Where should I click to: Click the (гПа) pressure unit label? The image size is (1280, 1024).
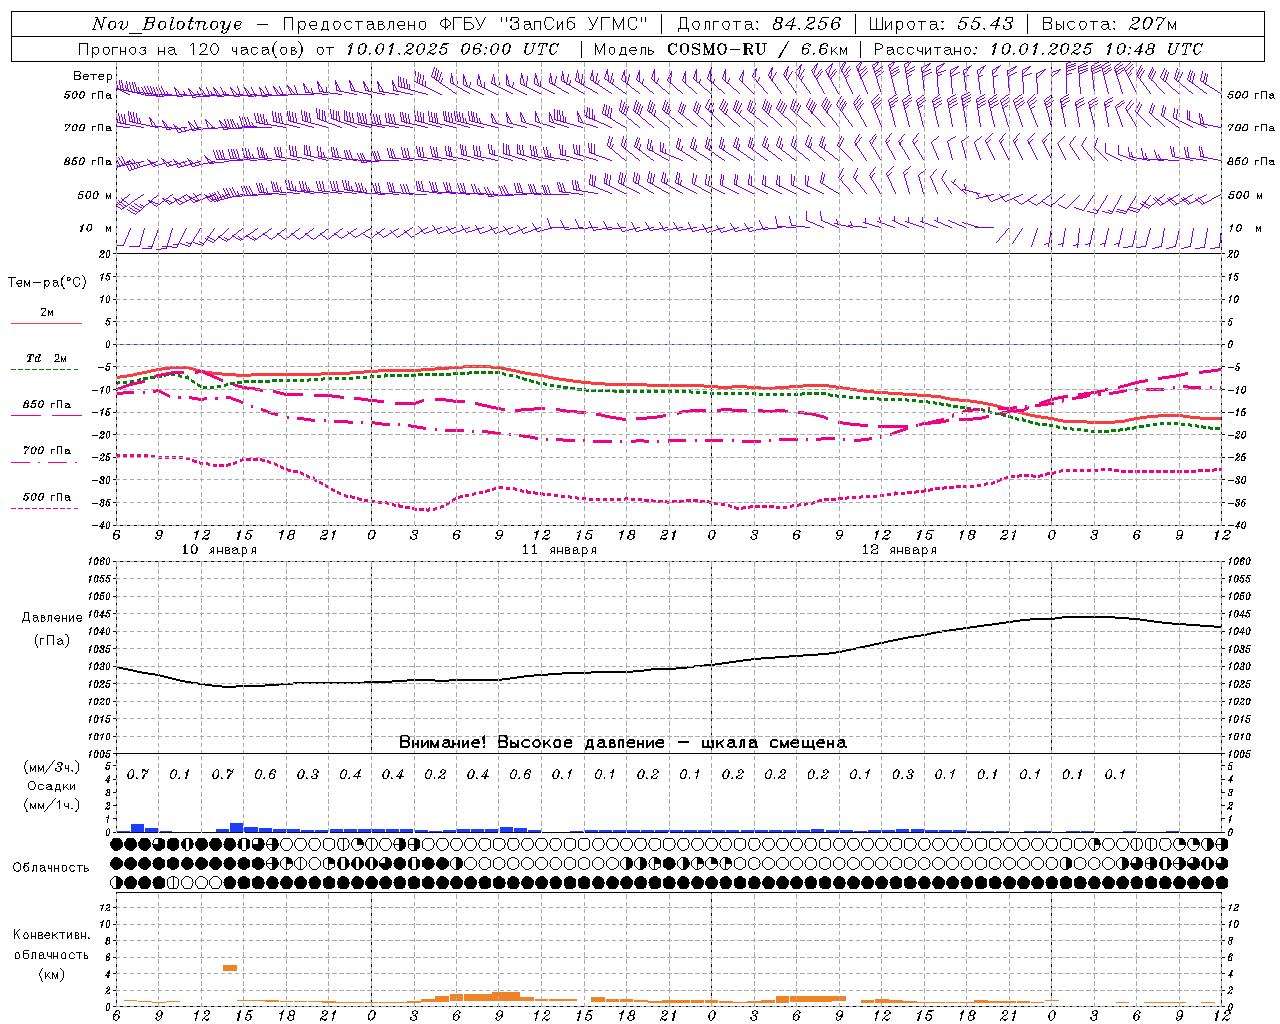coord(52,641)
